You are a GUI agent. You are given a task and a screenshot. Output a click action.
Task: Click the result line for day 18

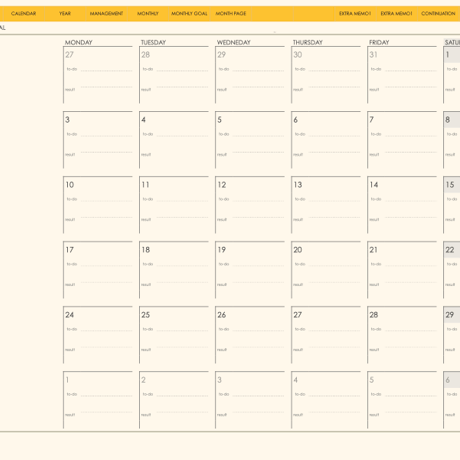pyautogui.click(x=182, y=282)
